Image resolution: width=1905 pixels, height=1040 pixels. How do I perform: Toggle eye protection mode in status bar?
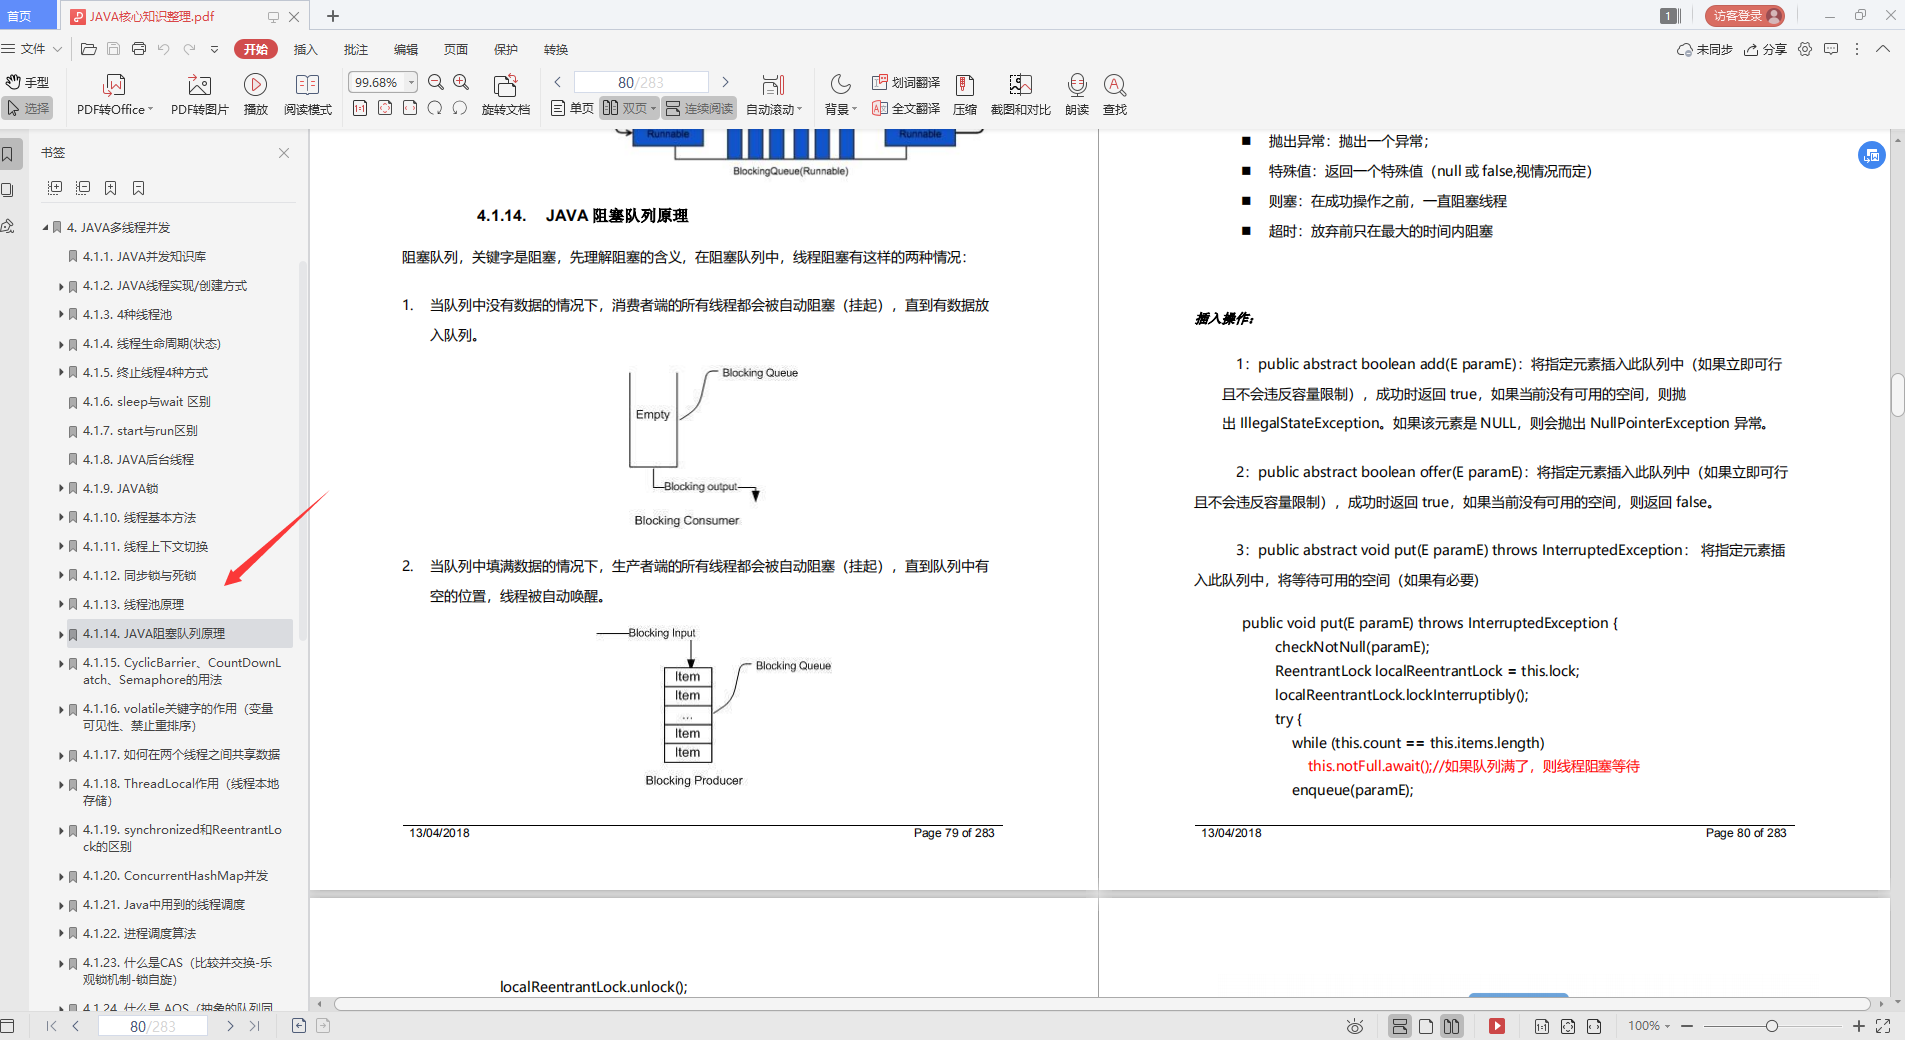1355,1026
